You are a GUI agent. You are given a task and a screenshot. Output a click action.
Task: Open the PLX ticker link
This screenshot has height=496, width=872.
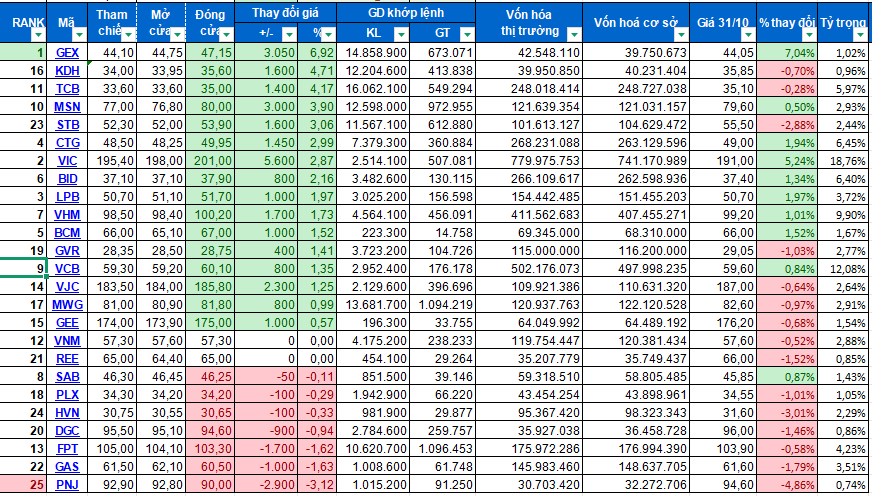pyautogui.click(x=68, y=395)
